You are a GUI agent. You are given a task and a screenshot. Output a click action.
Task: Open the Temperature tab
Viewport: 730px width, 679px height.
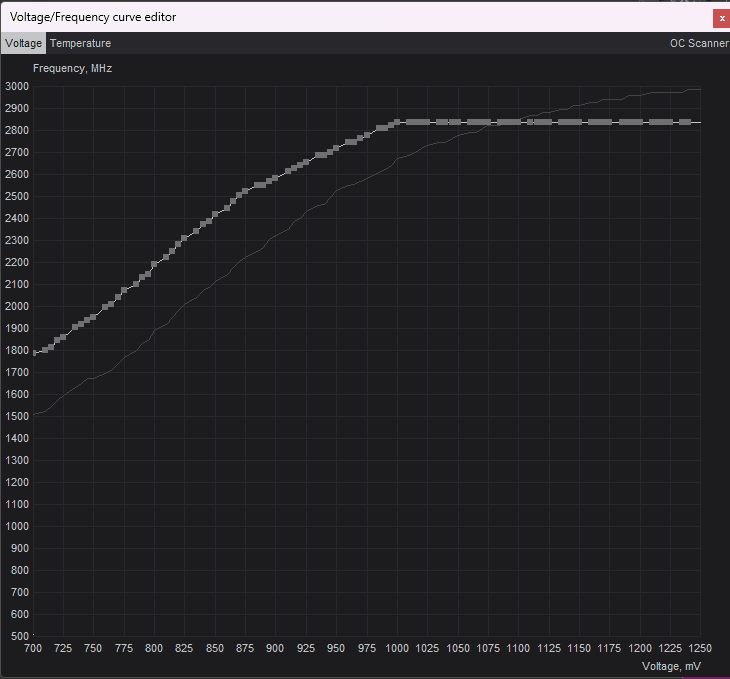tap(81, 43)
